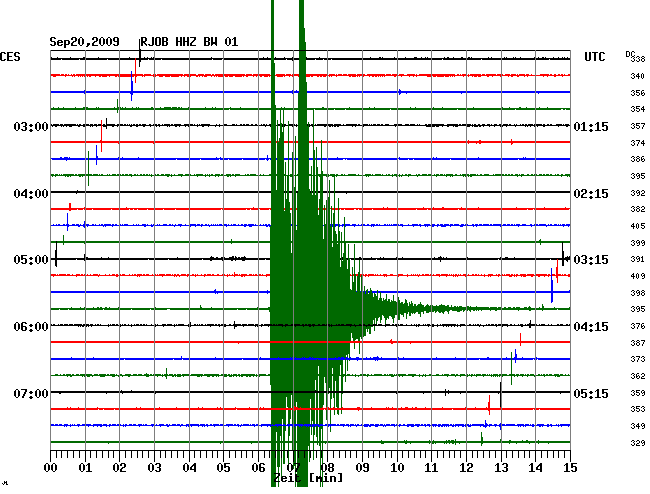The width and height of the screenshot is (650, 494).
Task: Click the DC offset value 357
Action: click(638, 126)
